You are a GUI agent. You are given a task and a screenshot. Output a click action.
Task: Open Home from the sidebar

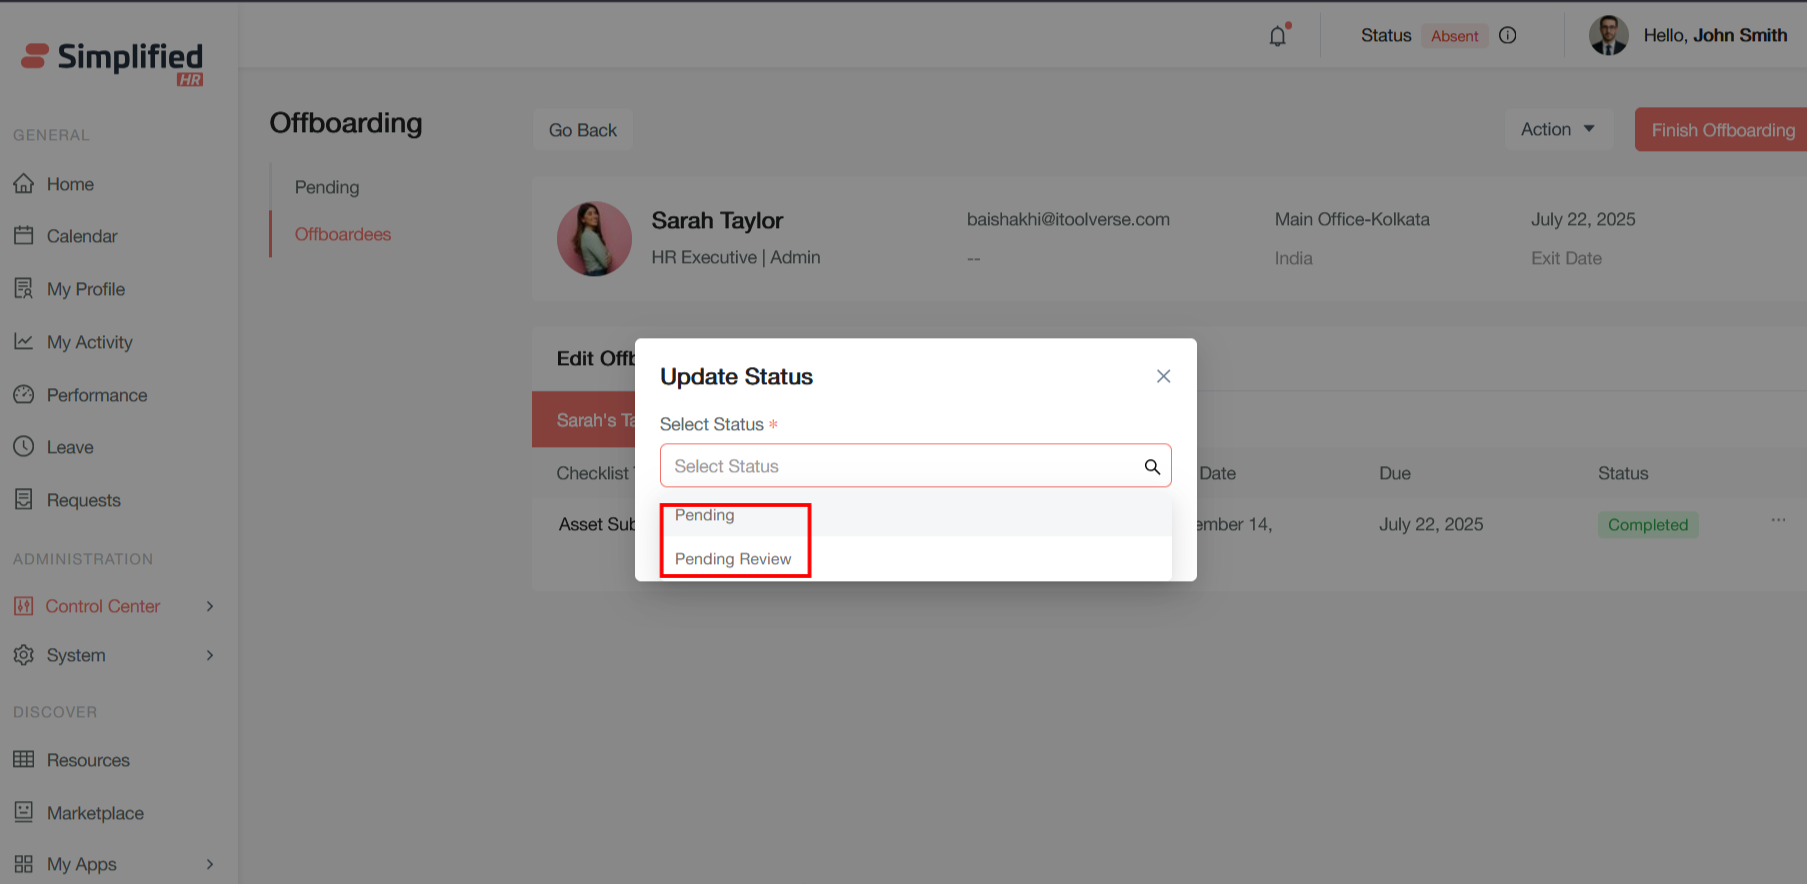coord(69,184)
